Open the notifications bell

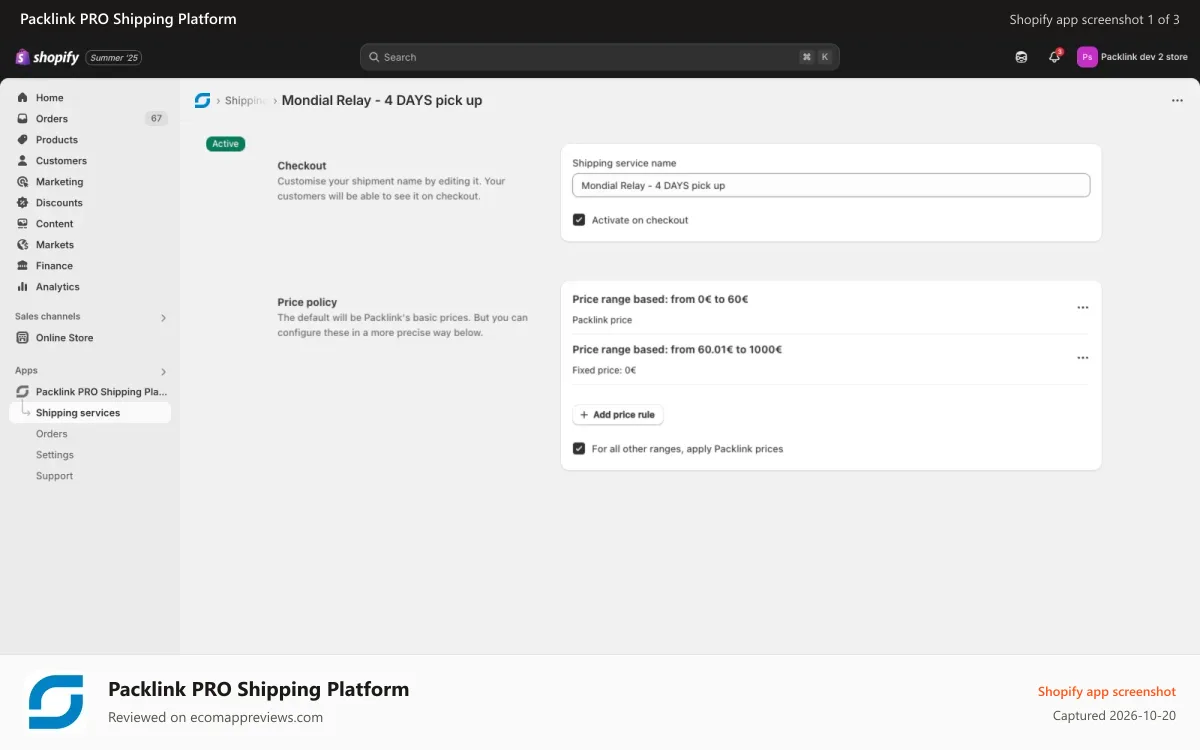pyautogui.click(x=1054, y=57)
